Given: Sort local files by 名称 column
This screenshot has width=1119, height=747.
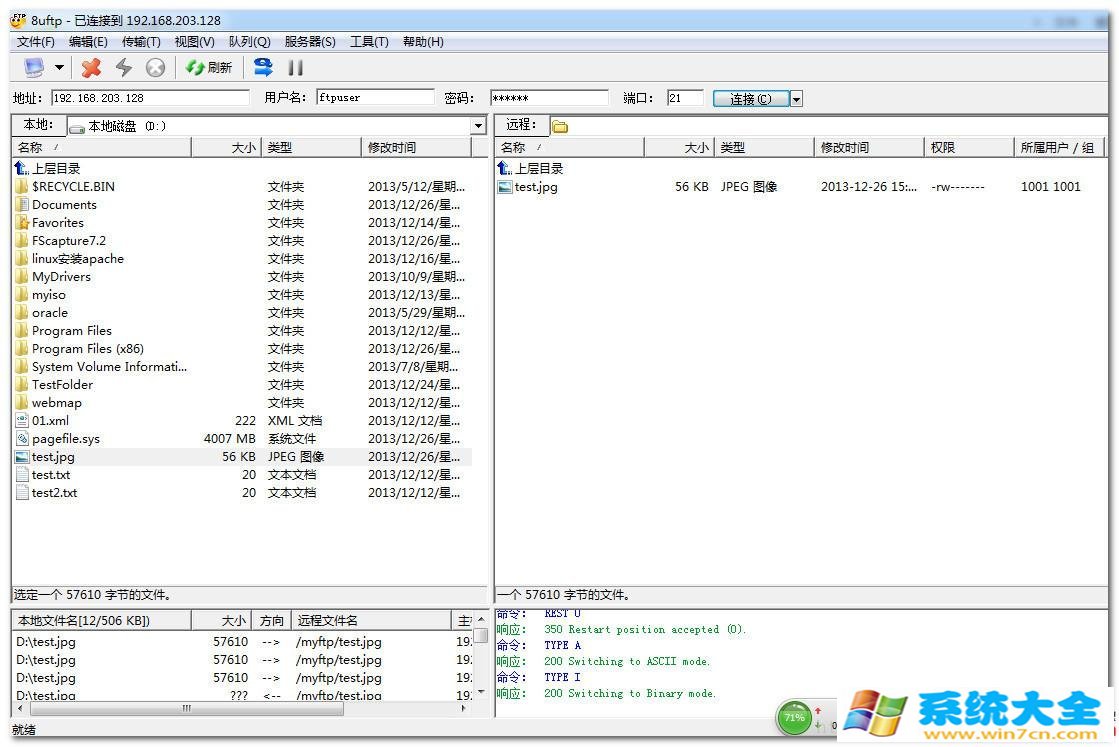Looking at the screenshot, I should click(101, 148).
